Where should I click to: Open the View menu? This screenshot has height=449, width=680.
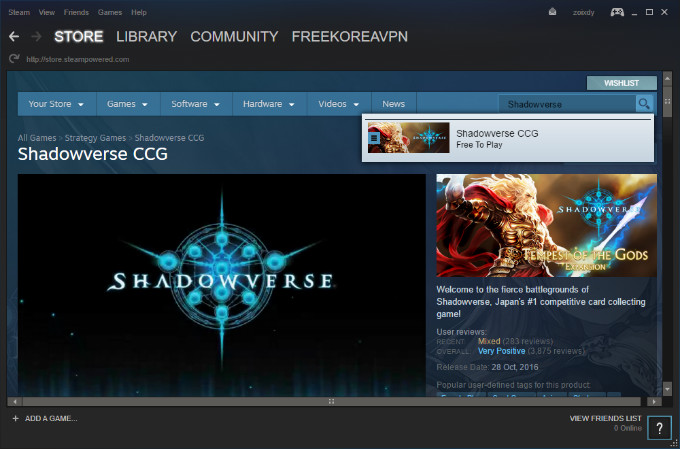[47, 12]
